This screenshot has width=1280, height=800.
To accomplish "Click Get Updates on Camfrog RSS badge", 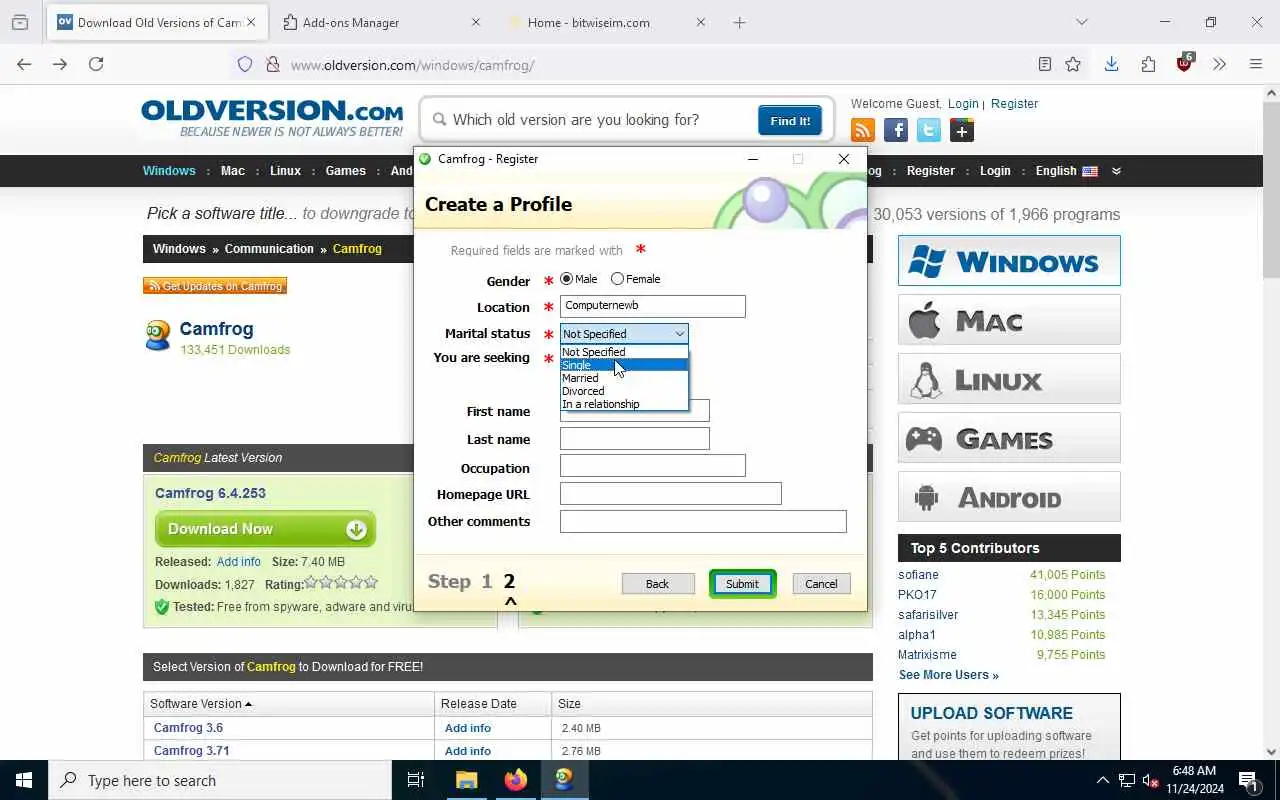I will [215, 286].
